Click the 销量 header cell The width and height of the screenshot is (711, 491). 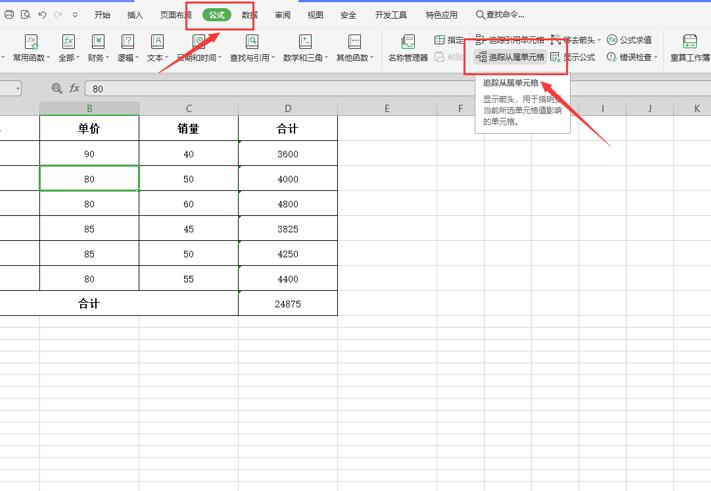pos(189,128)
